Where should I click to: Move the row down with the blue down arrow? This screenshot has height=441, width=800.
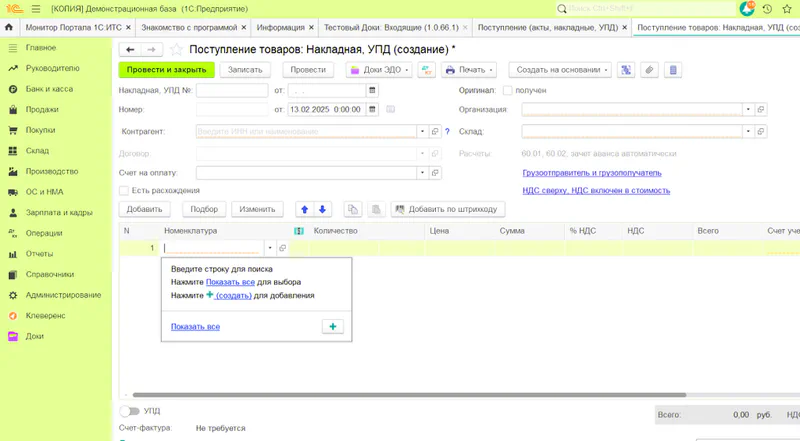click(322, 209)
